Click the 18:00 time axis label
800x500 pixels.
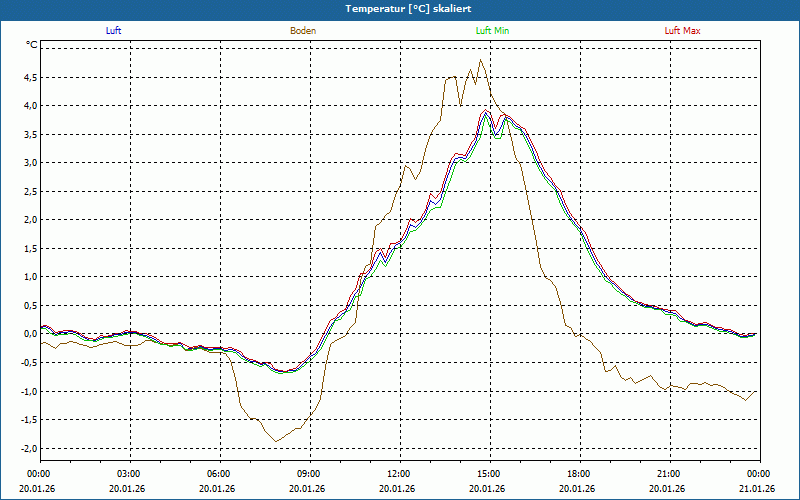coord(580,474)
